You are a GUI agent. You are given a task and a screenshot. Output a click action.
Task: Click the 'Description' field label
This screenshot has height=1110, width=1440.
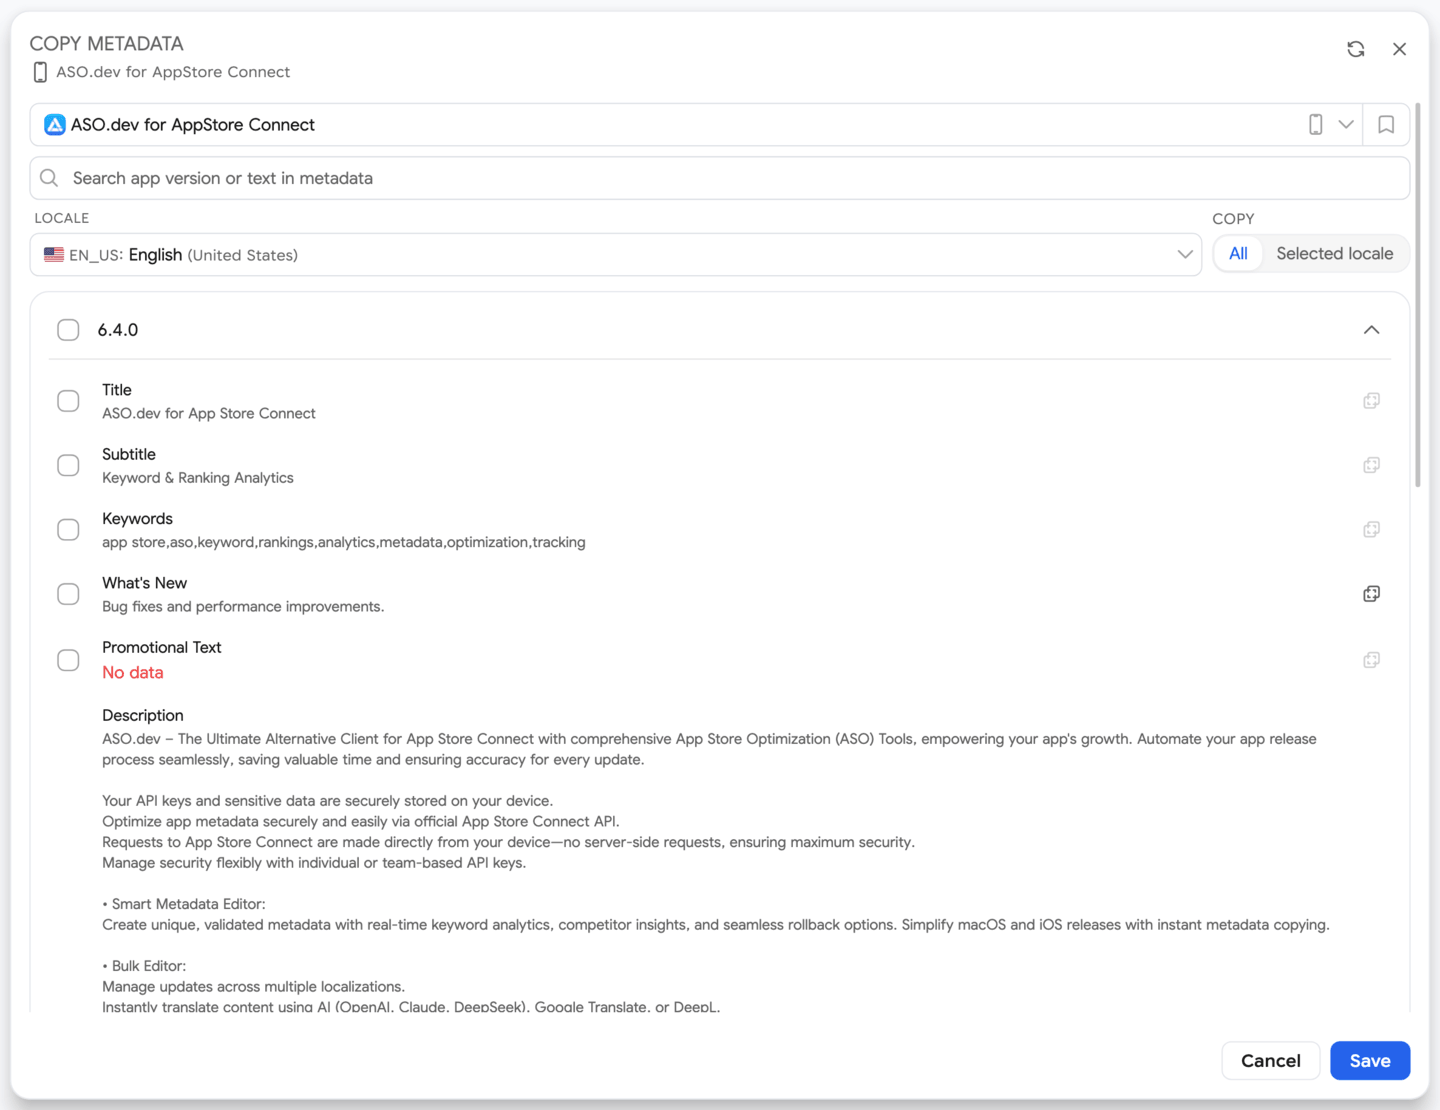point(143,715)
